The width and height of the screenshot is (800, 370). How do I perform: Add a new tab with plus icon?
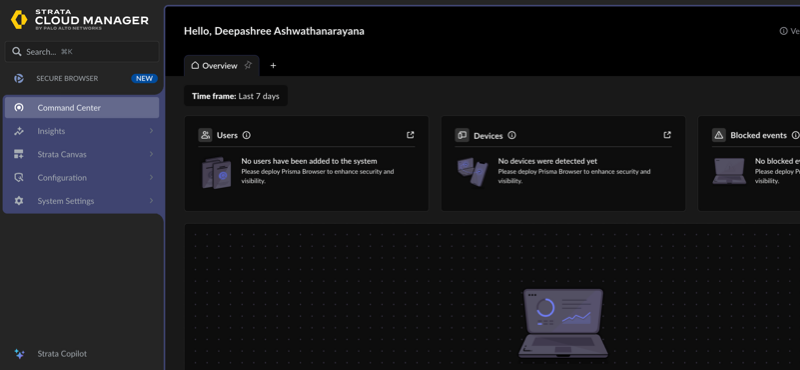273,66
